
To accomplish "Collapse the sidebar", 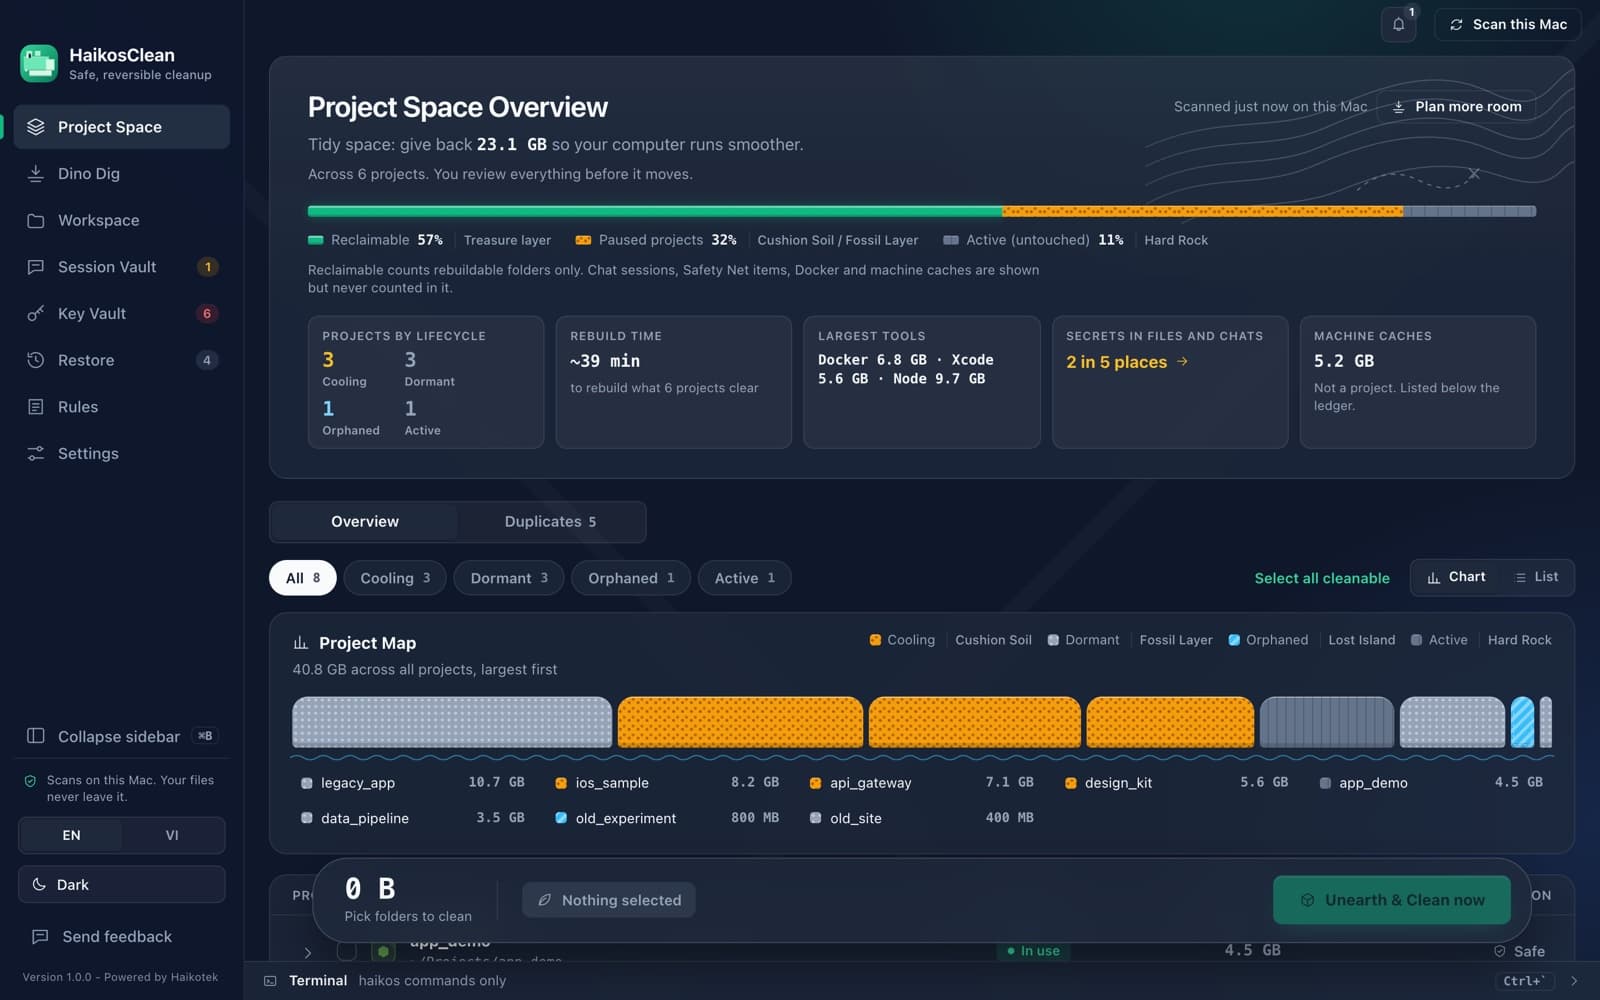I will [122, 736].
